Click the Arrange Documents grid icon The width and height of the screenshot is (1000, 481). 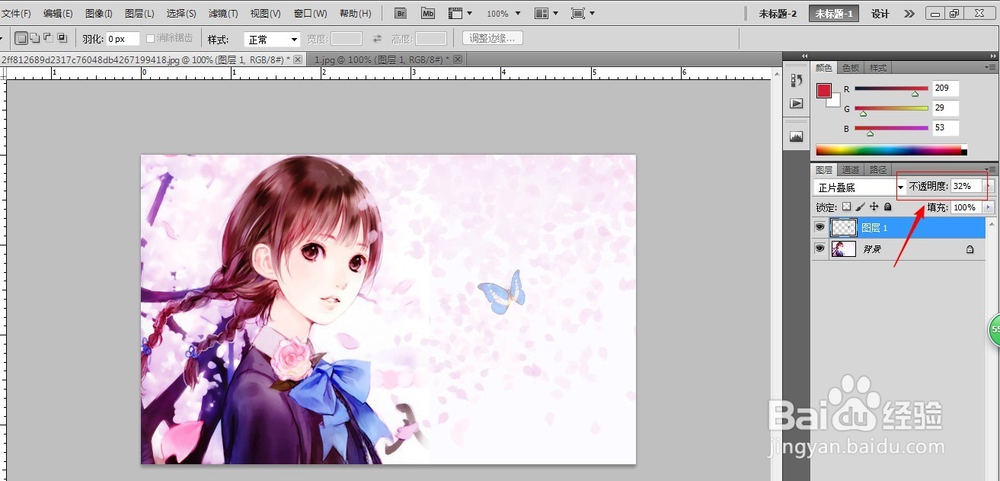541,13
